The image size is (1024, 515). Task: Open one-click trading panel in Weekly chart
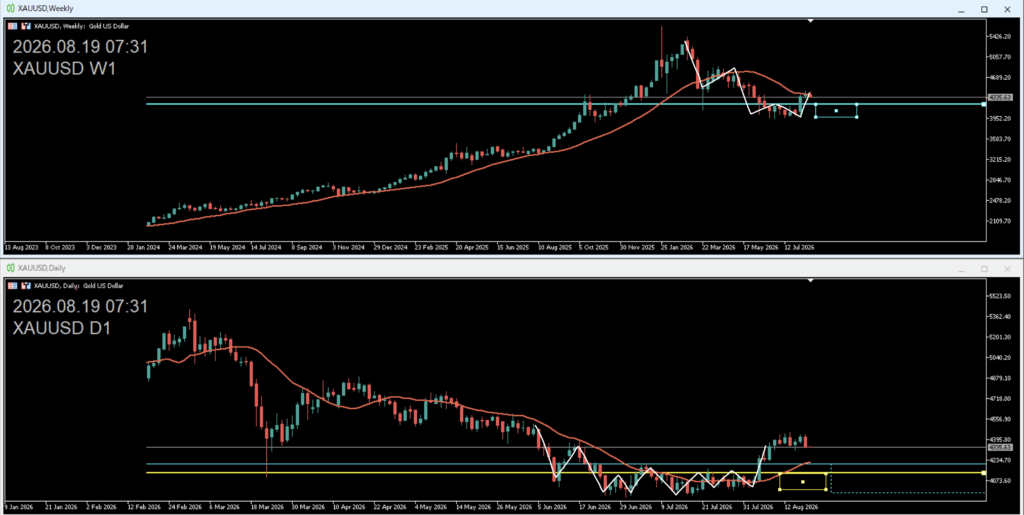pyautogui.click(x=12, y=26)
